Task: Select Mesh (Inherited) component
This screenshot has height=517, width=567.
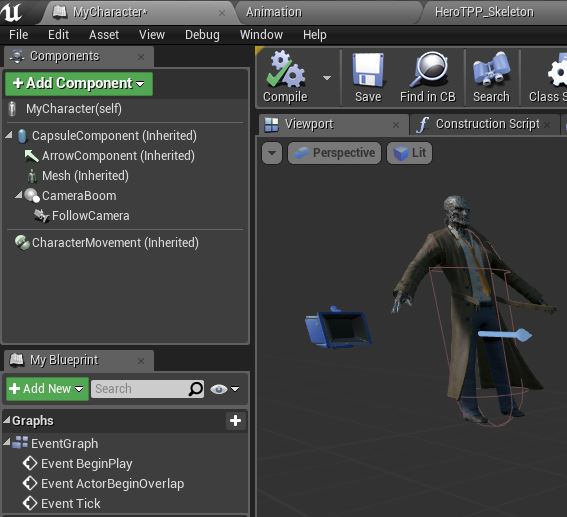Action: click(85, 176)
